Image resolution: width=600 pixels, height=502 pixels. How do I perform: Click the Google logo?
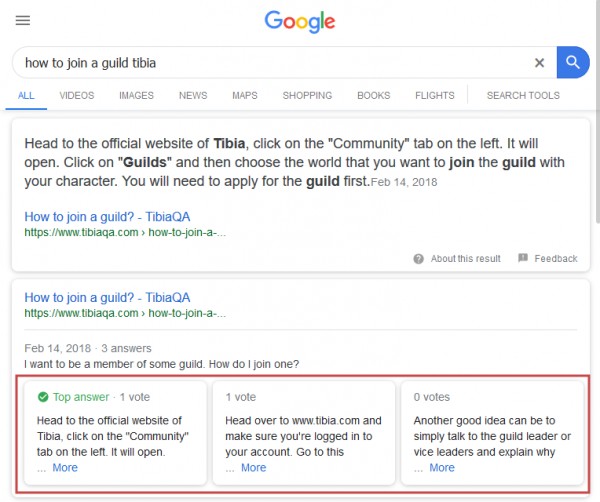300,21
